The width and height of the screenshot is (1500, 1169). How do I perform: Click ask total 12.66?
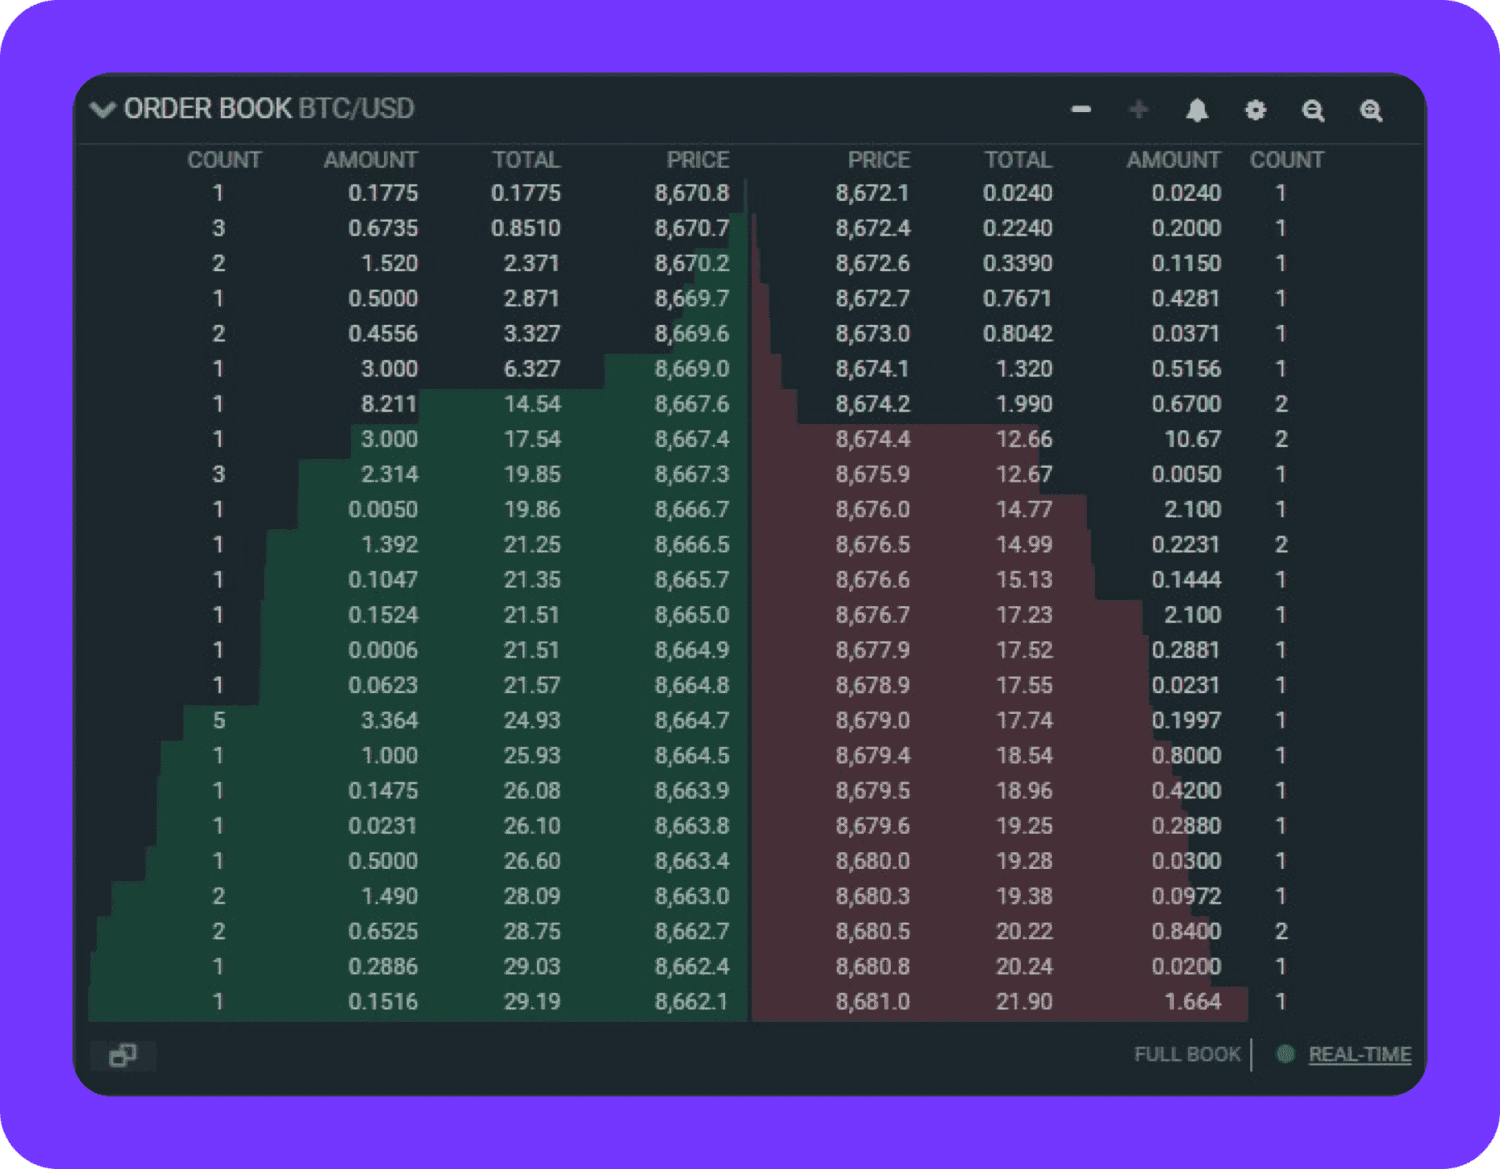click(1024, 439)
